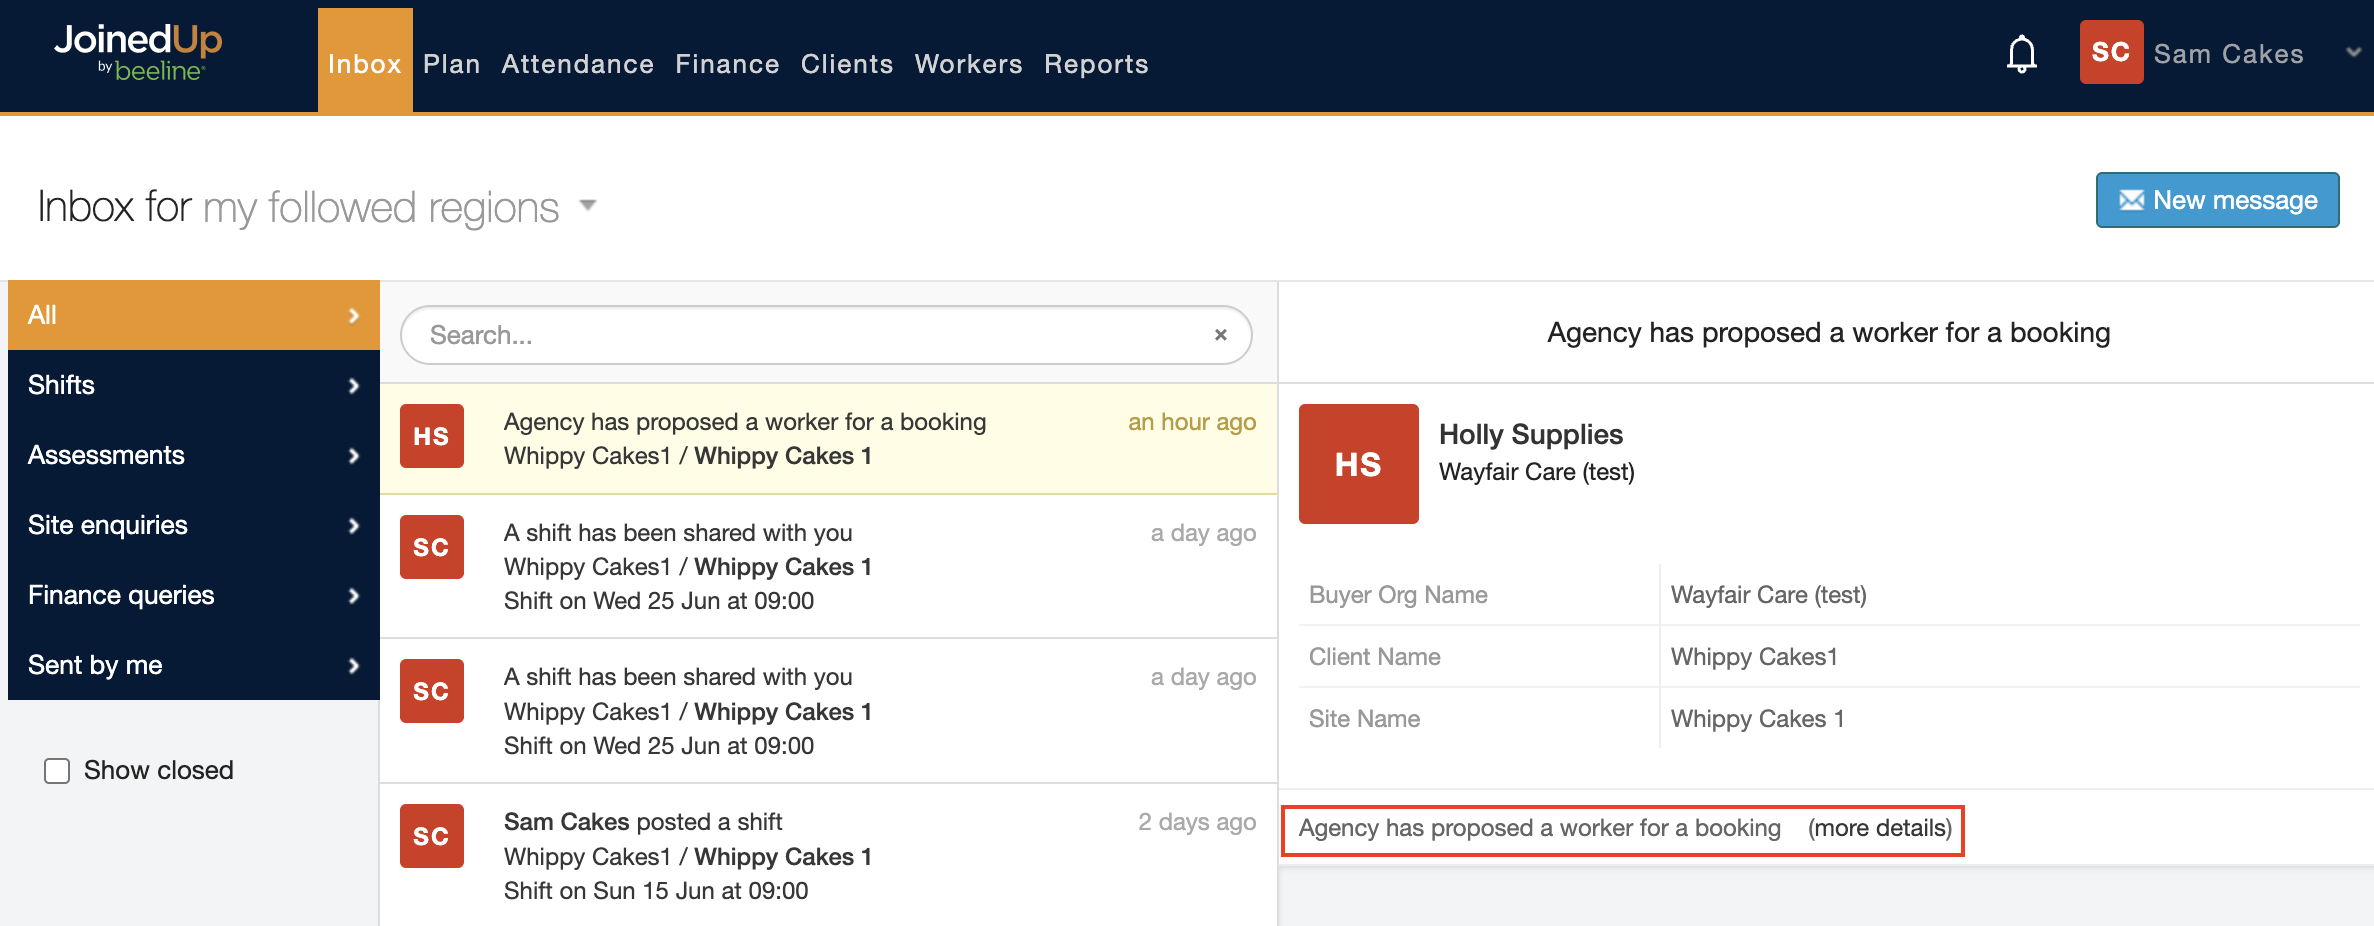Viewport: 2374px width, 926px height.
Task: Switch to the Attendance tab
Action: (x=577, y=64)
